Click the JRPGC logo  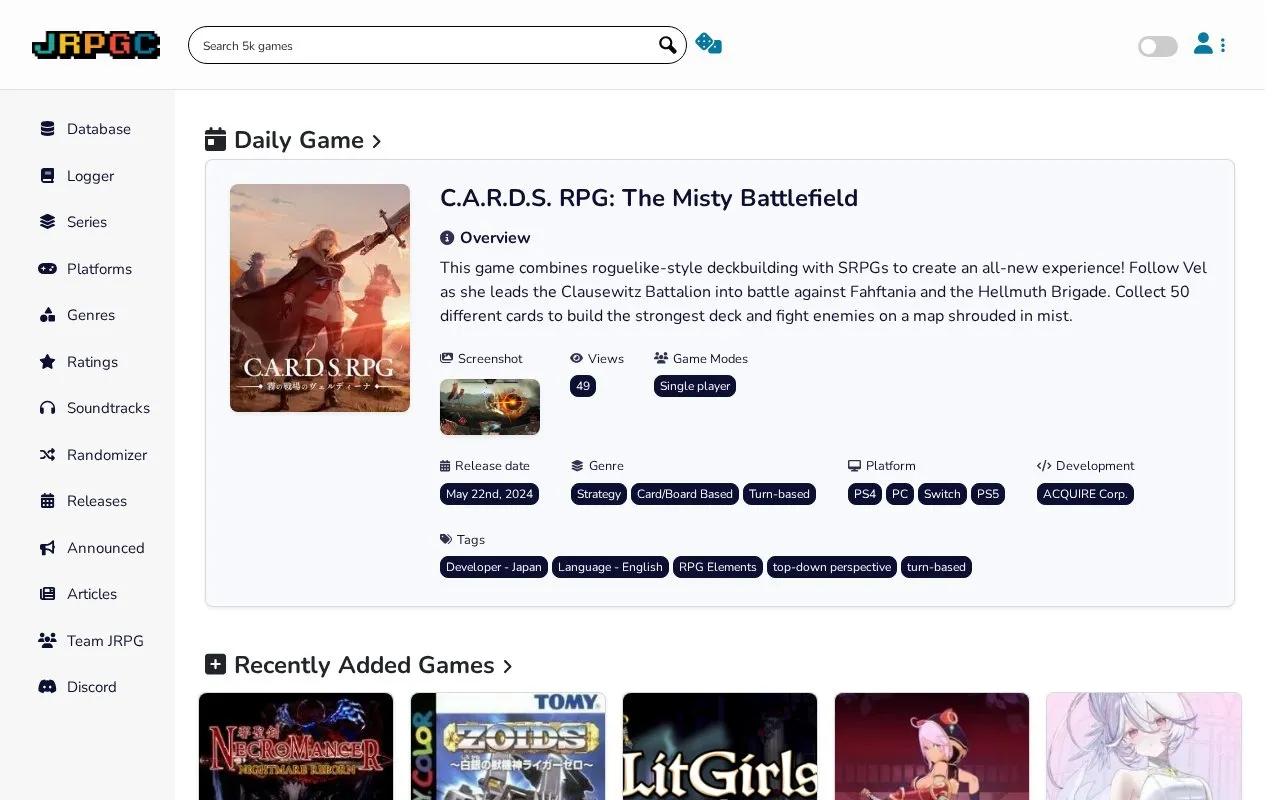96,45
